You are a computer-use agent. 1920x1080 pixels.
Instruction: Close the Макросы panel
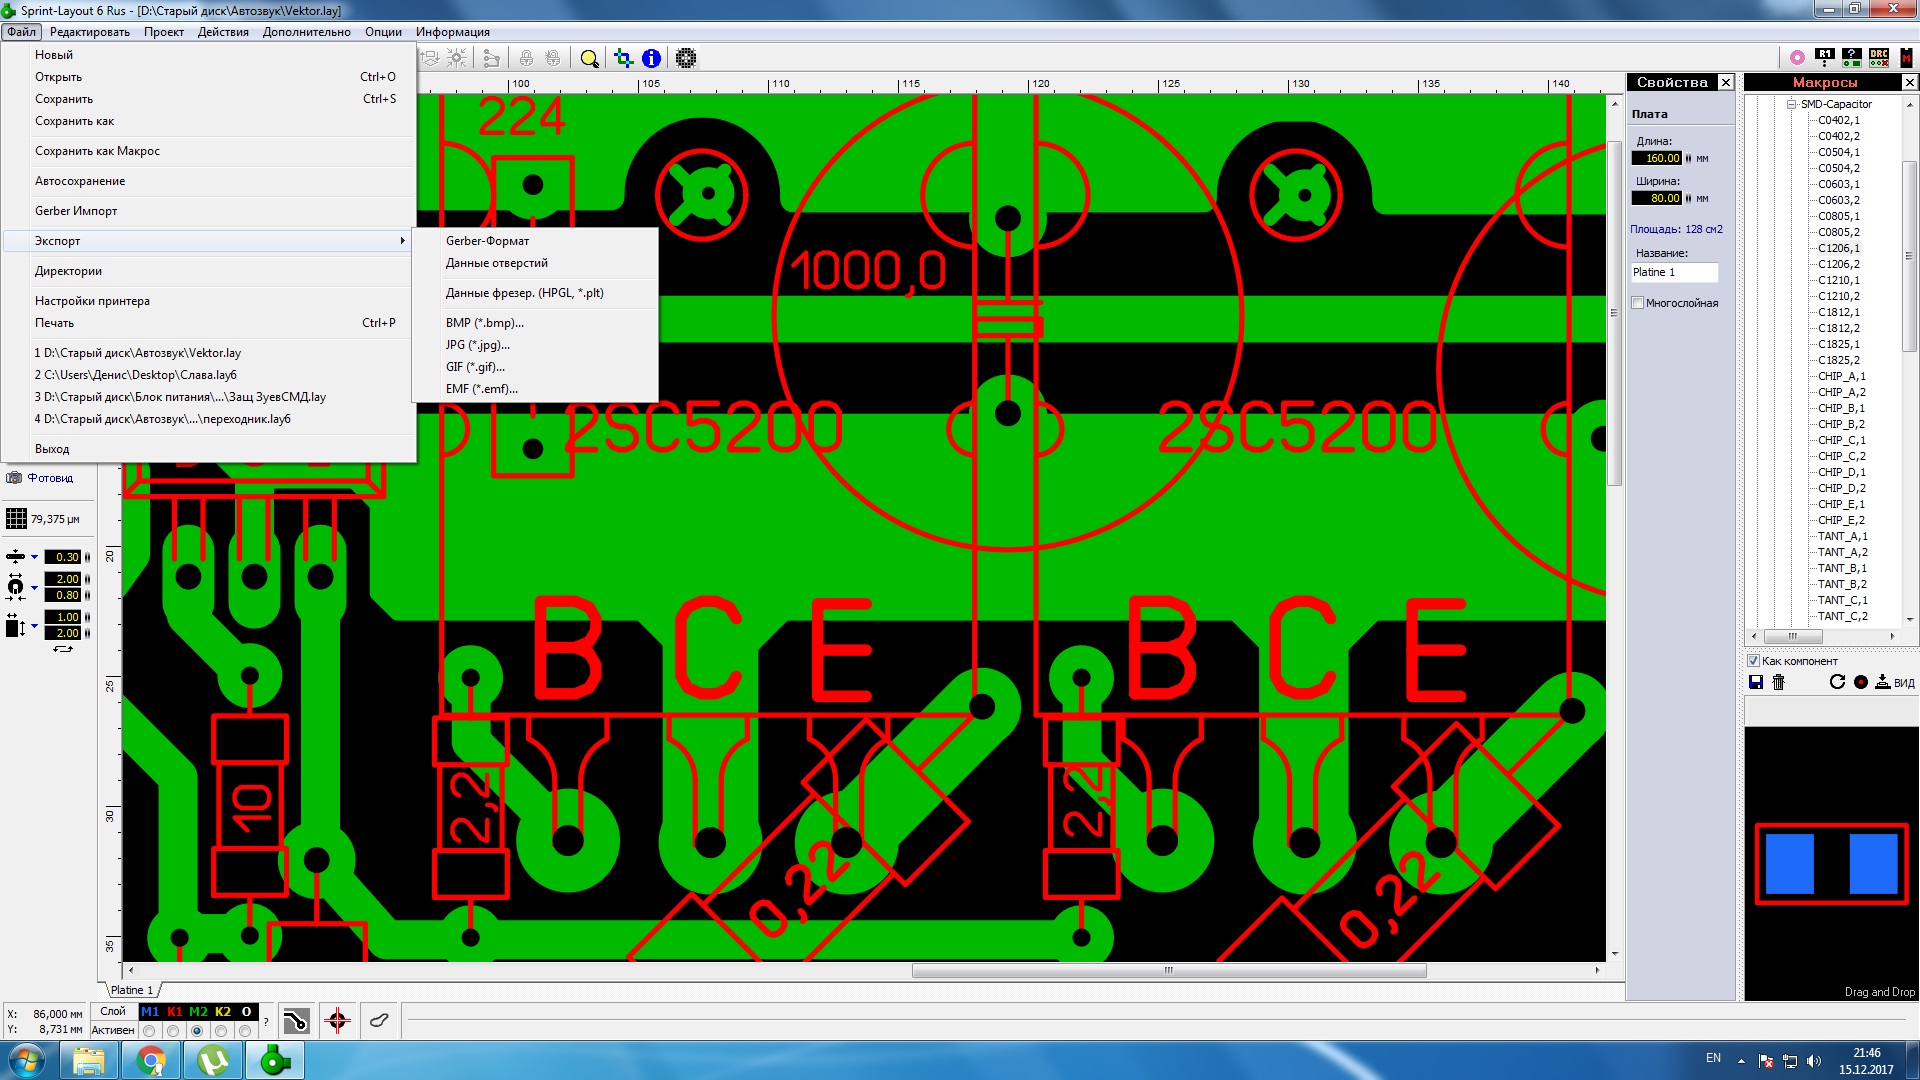pyautogui.click(x=1910, y=82)
